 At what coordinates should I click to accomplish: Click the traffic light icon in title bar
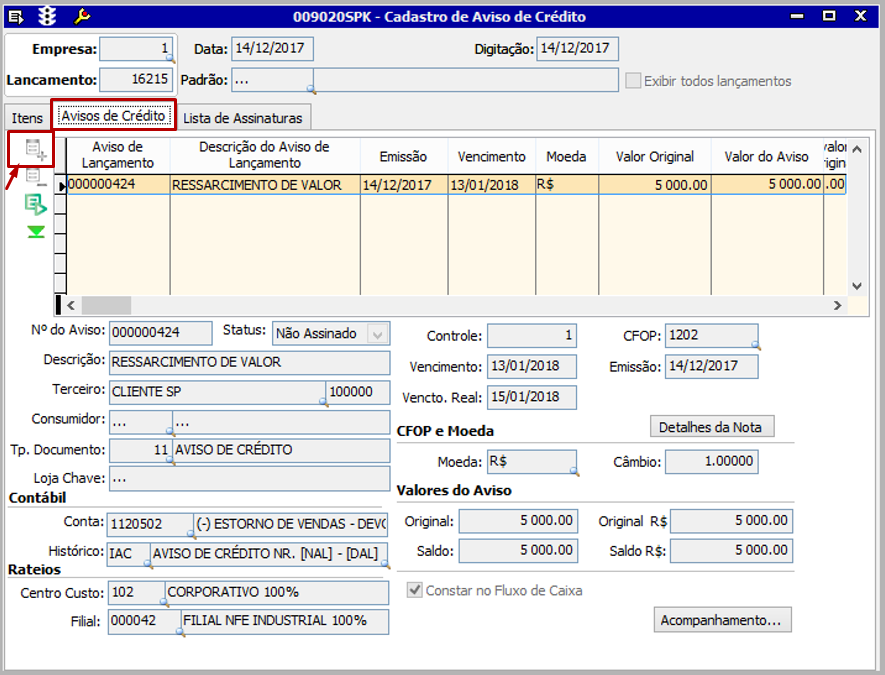47,16
